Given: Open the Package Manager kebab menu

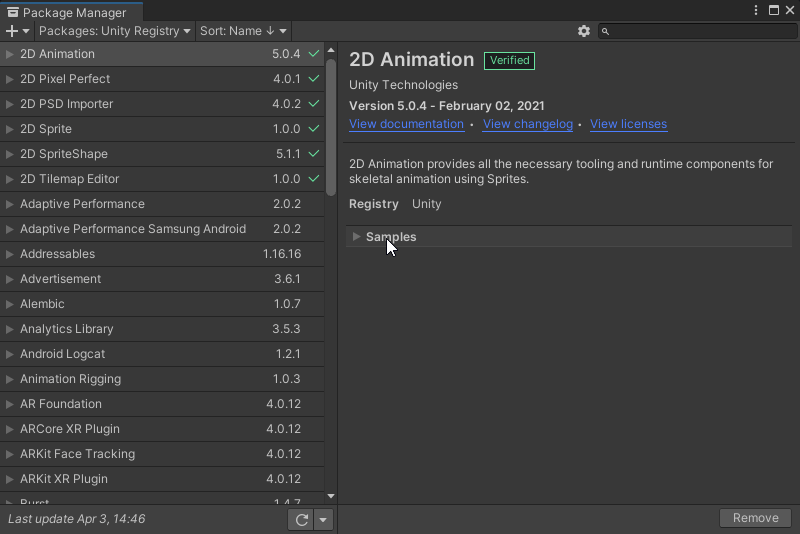Looking at the screenshot, I should (756, 10).
